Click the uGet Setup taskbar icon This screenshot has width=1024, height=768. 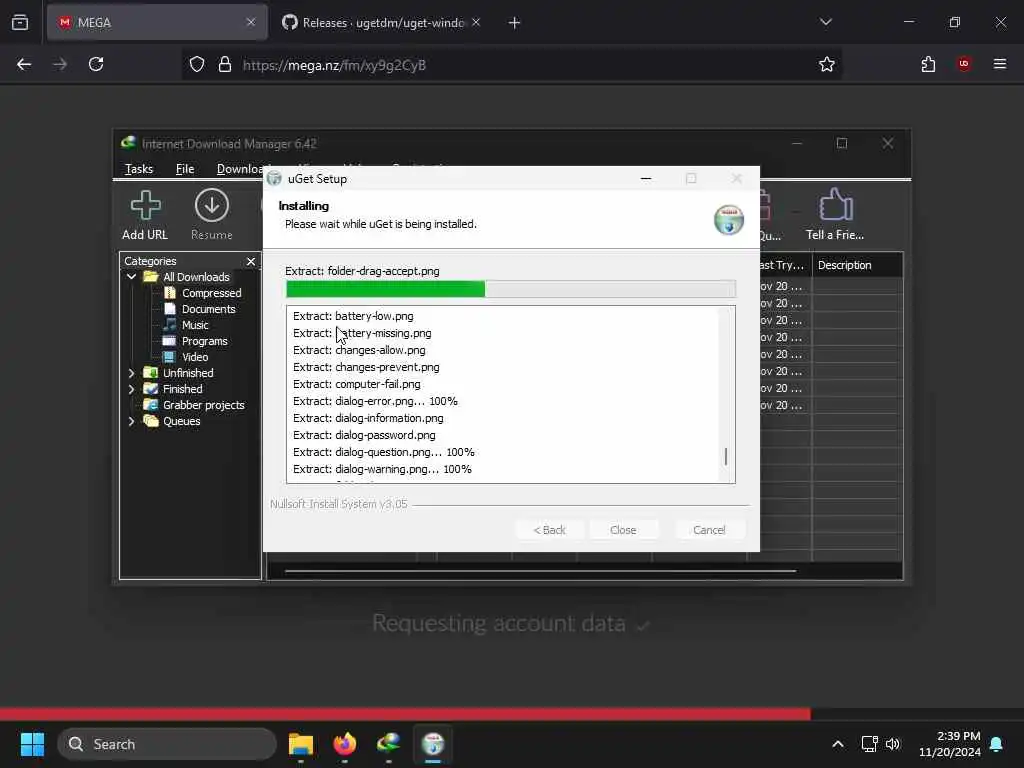click(433, 744)
